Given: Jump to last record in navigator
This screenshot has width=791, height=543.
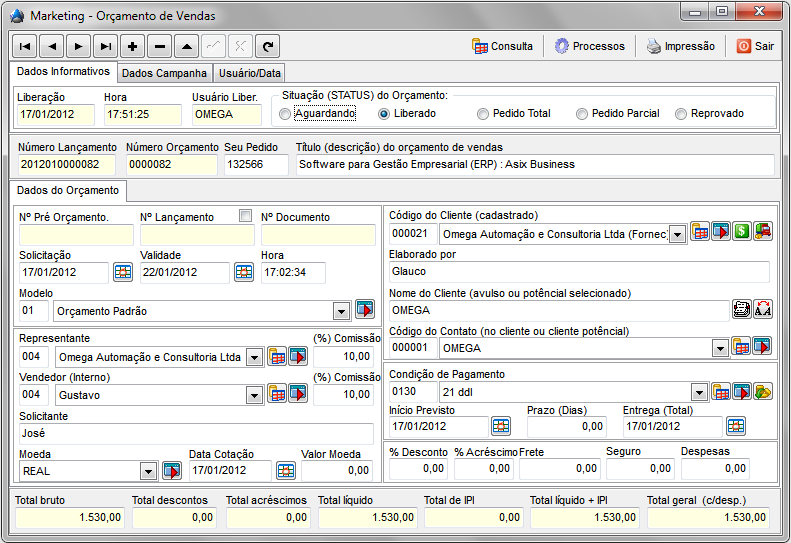Looking at the screenshot, I should [x=106, y=46].
